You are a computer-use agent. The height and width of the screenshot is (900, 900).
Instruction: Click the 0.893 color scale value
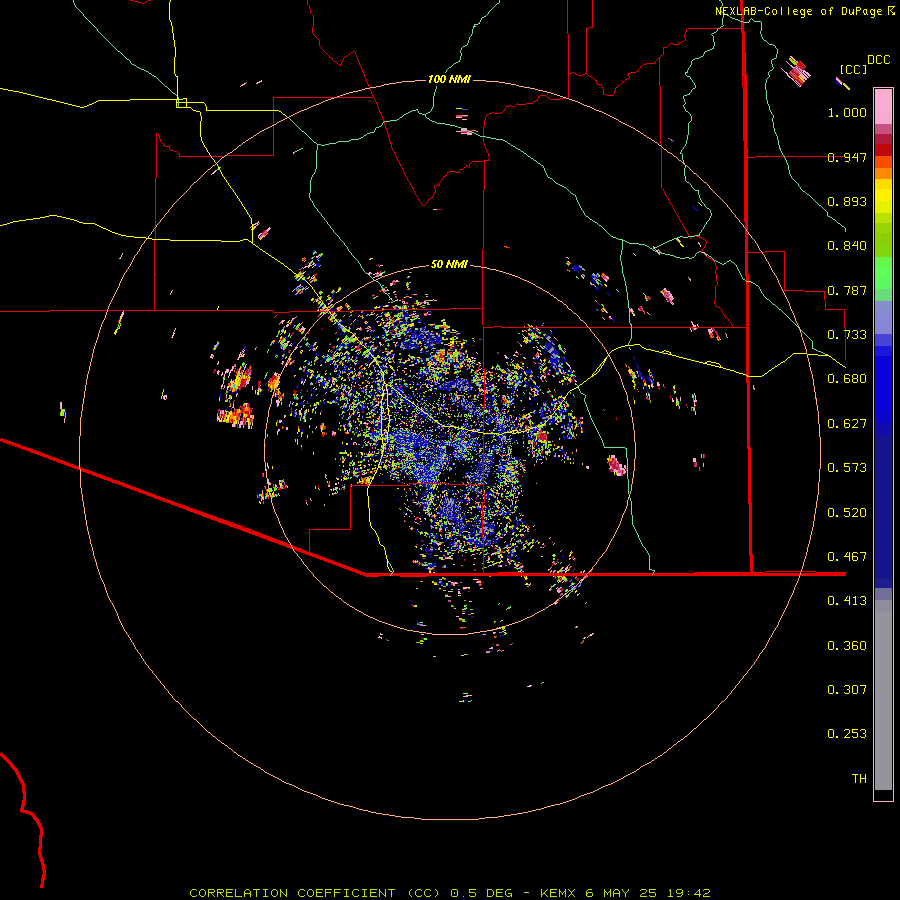click(847, 201)
